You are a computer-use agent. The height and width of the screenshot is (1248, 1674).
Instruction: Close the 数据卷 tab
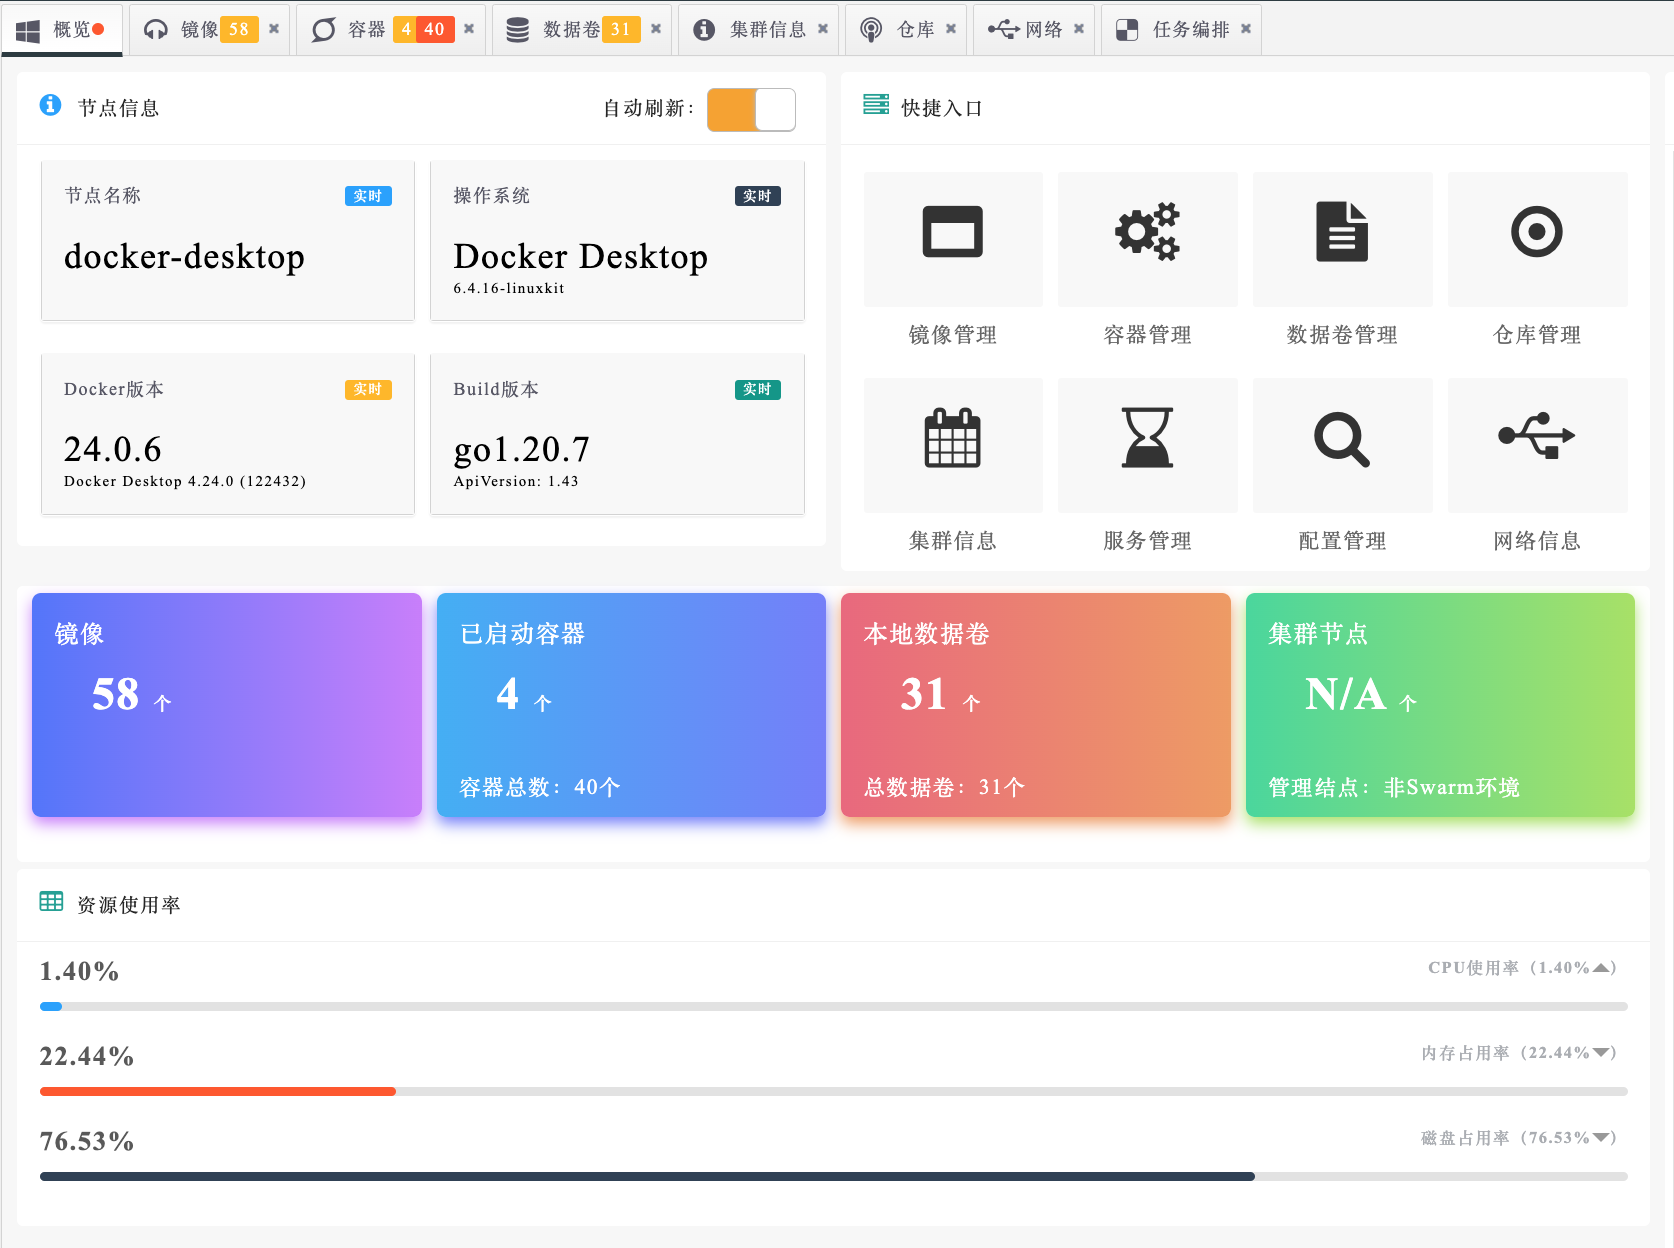click(656, 29)
